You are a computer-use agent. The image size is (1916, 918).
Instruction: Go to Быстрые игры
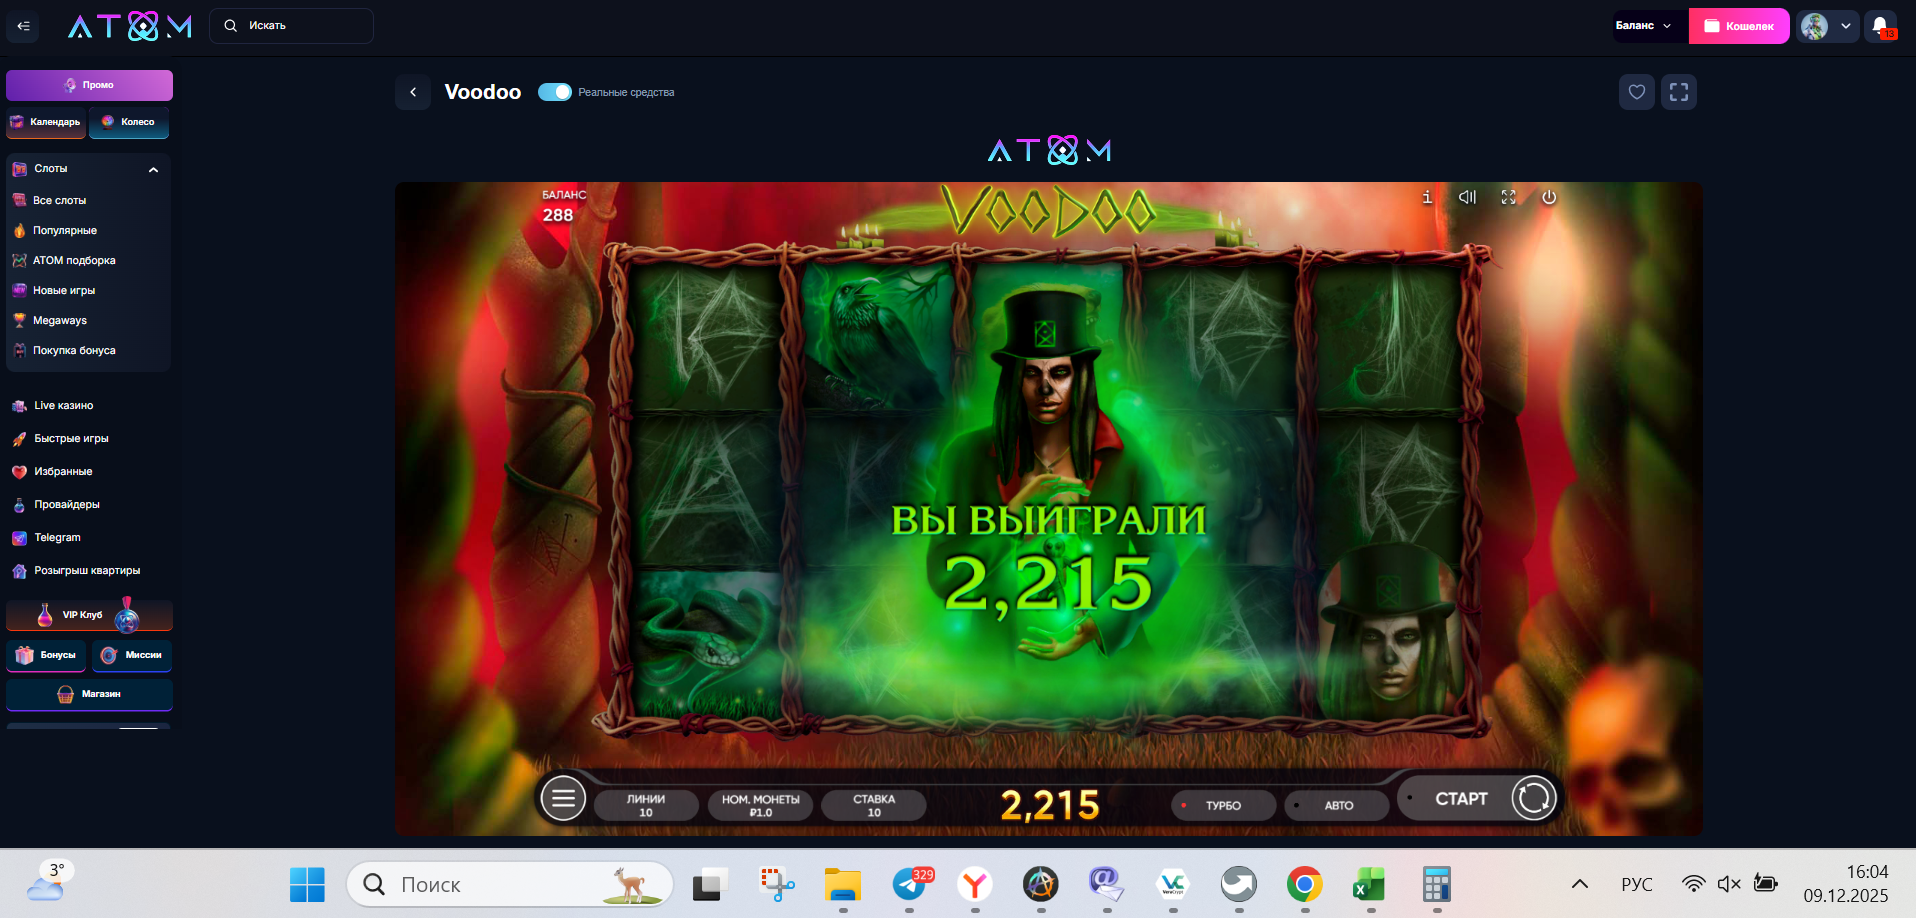tap(71, 439)
